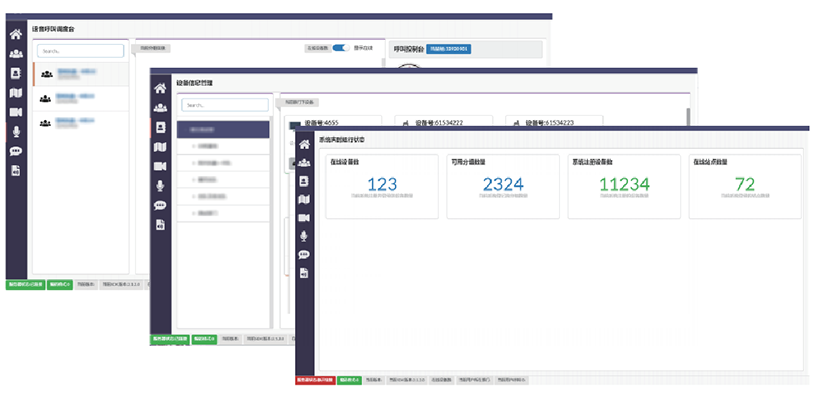Open the card showing 11234 registered devices

[624, 186]
